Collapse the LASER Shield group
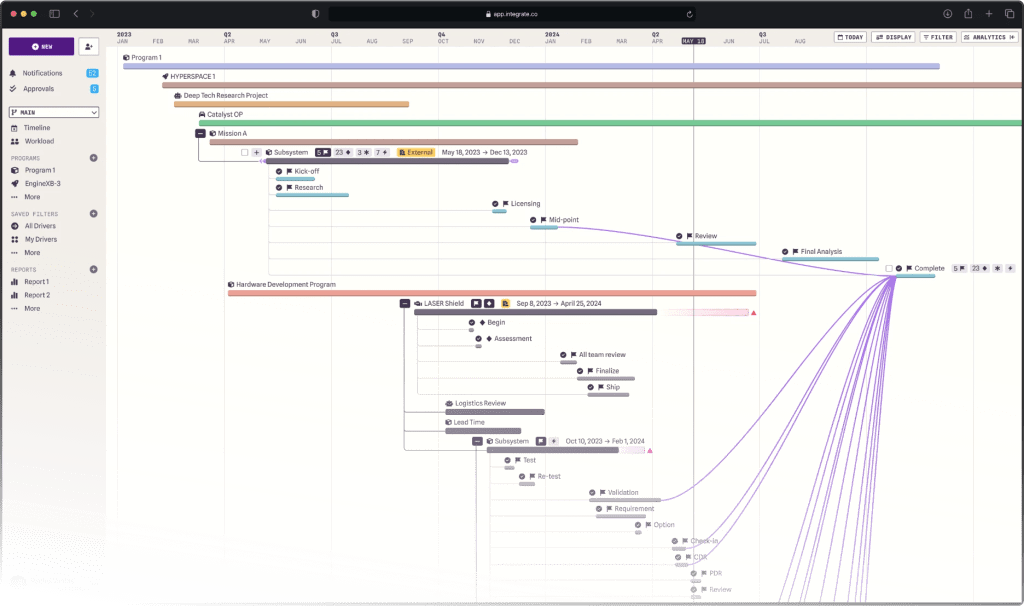 (x=405, y=303)
